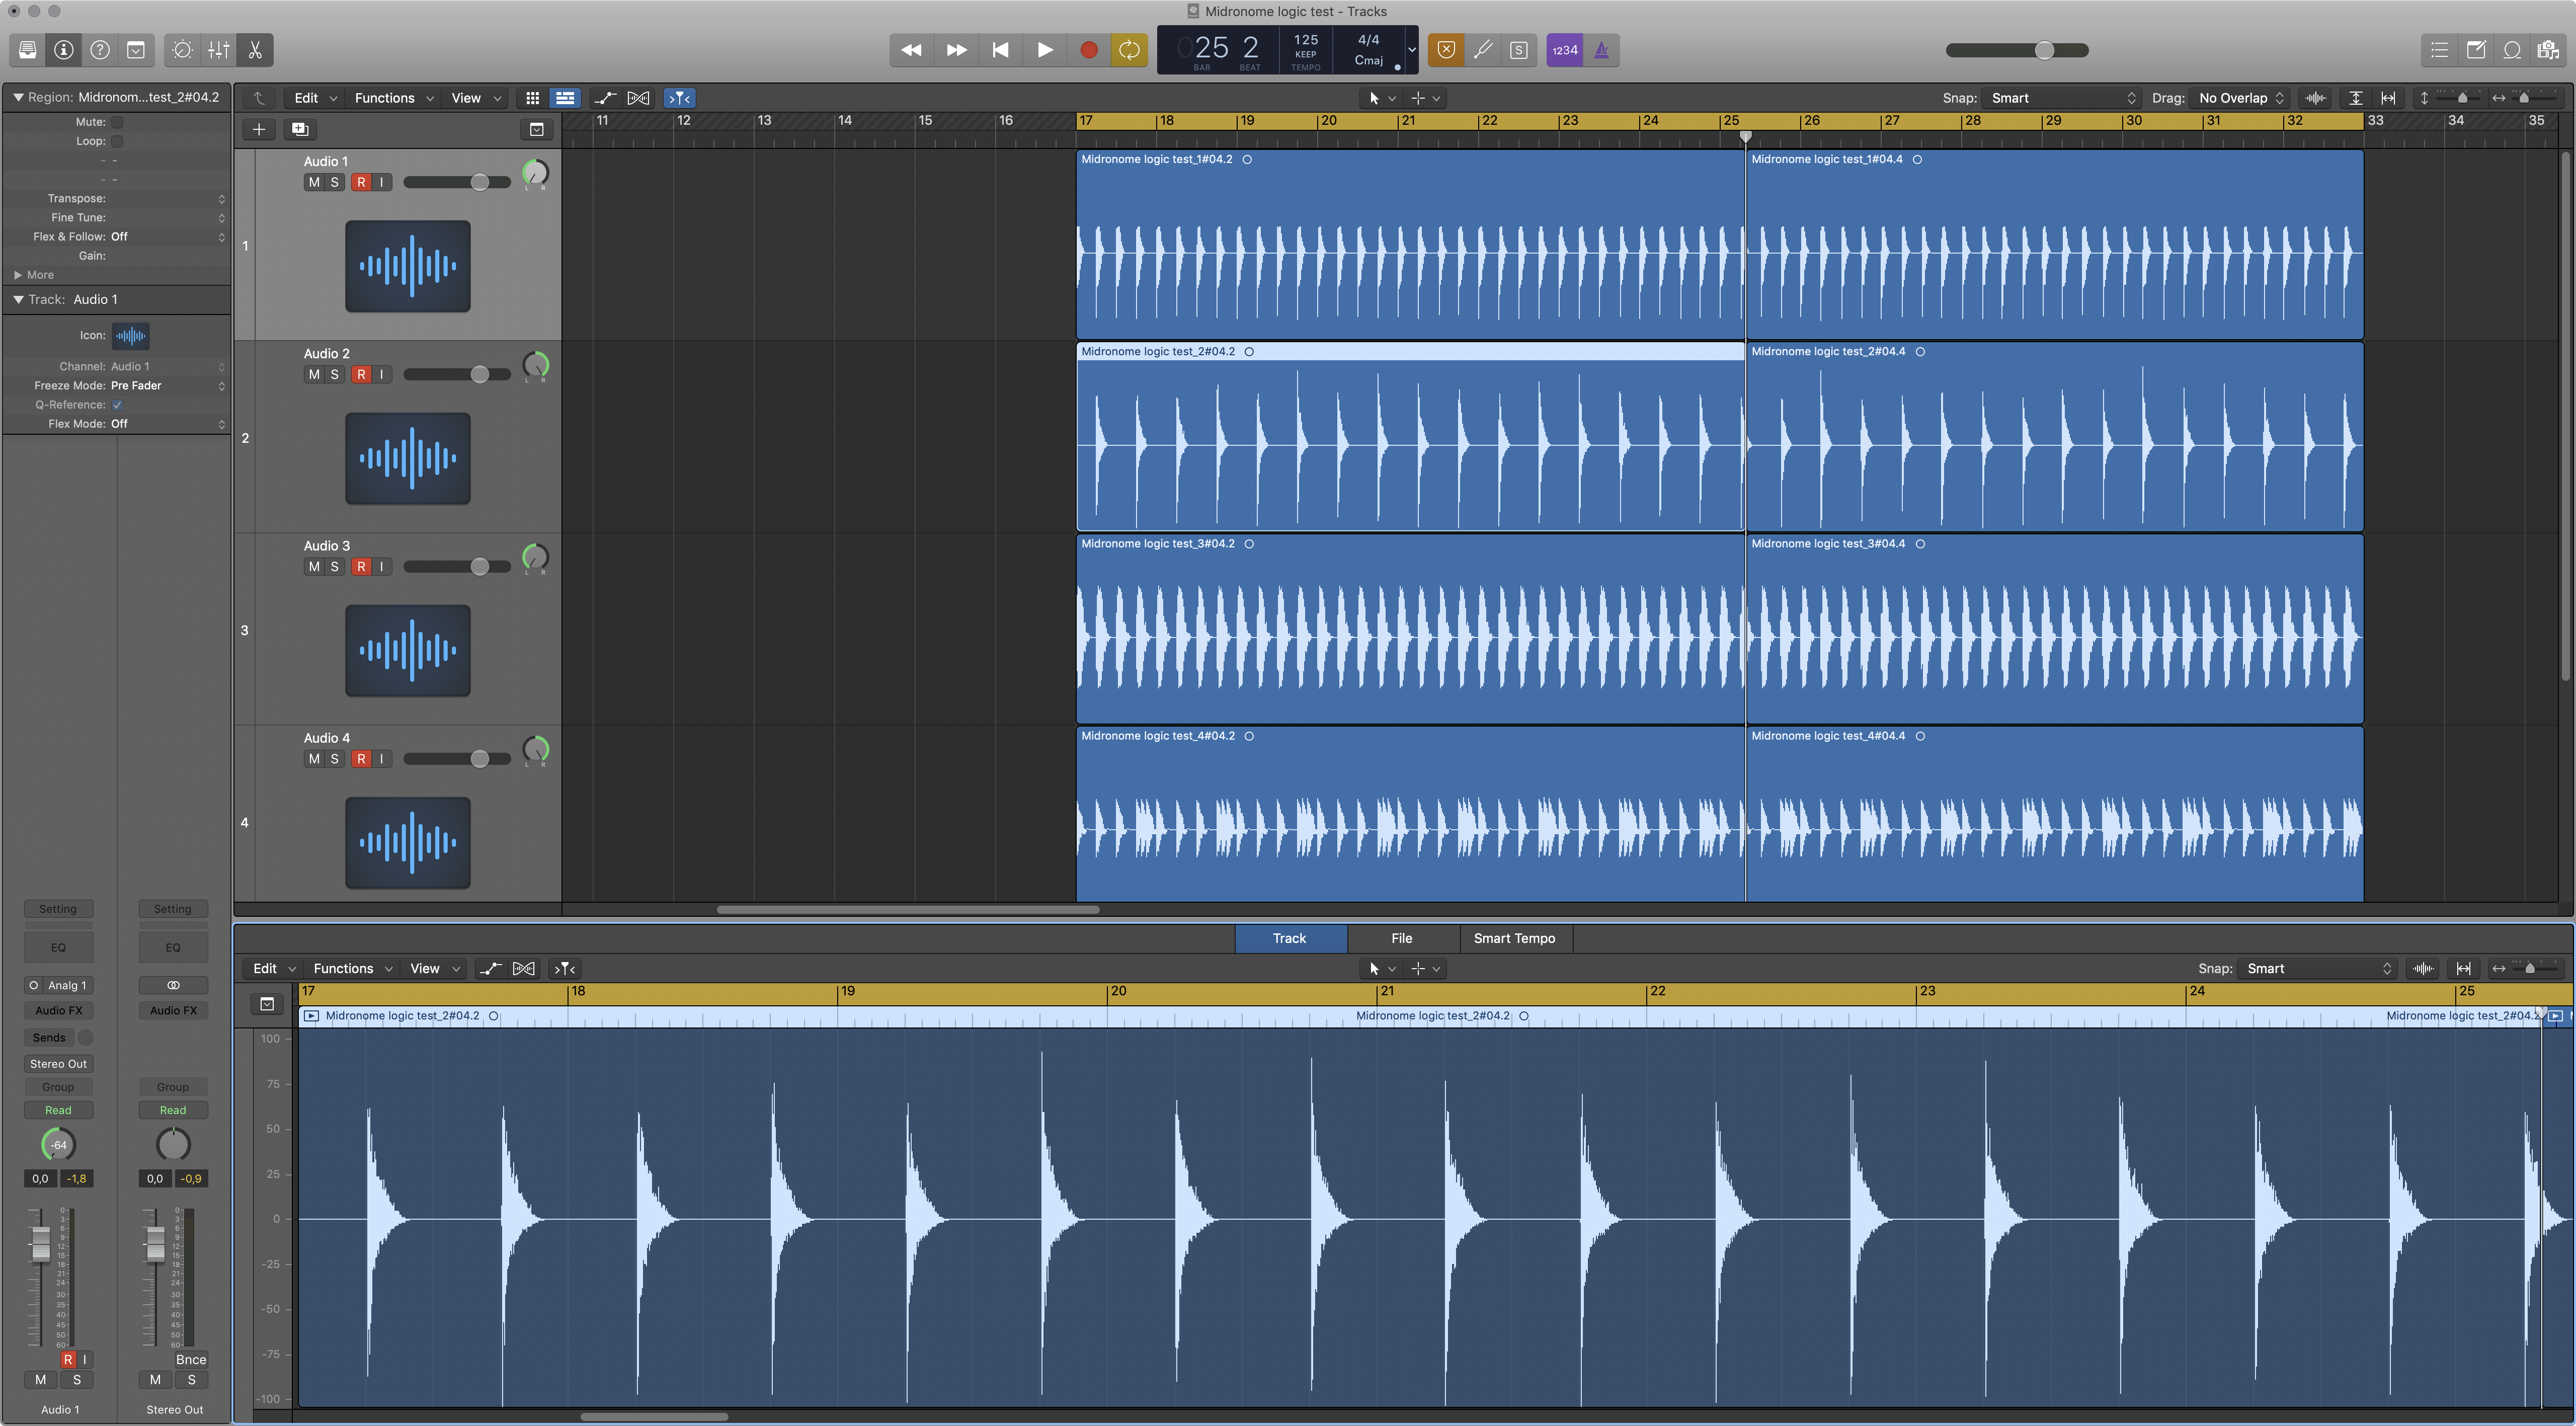Enable the metronome click icon
Viewport: 2576px width, 1426px height.
pyautogui.click(x=1601, y=50)
